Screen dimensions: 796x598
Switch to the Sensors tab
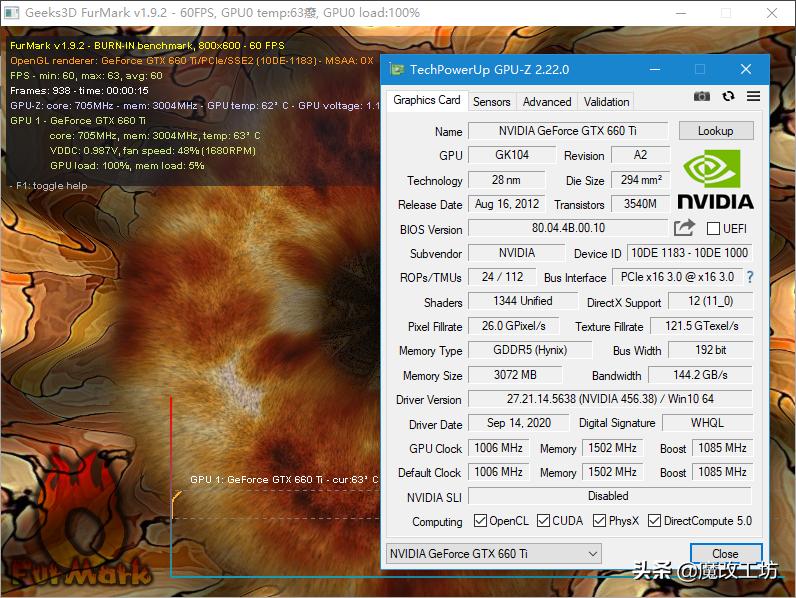491,101
